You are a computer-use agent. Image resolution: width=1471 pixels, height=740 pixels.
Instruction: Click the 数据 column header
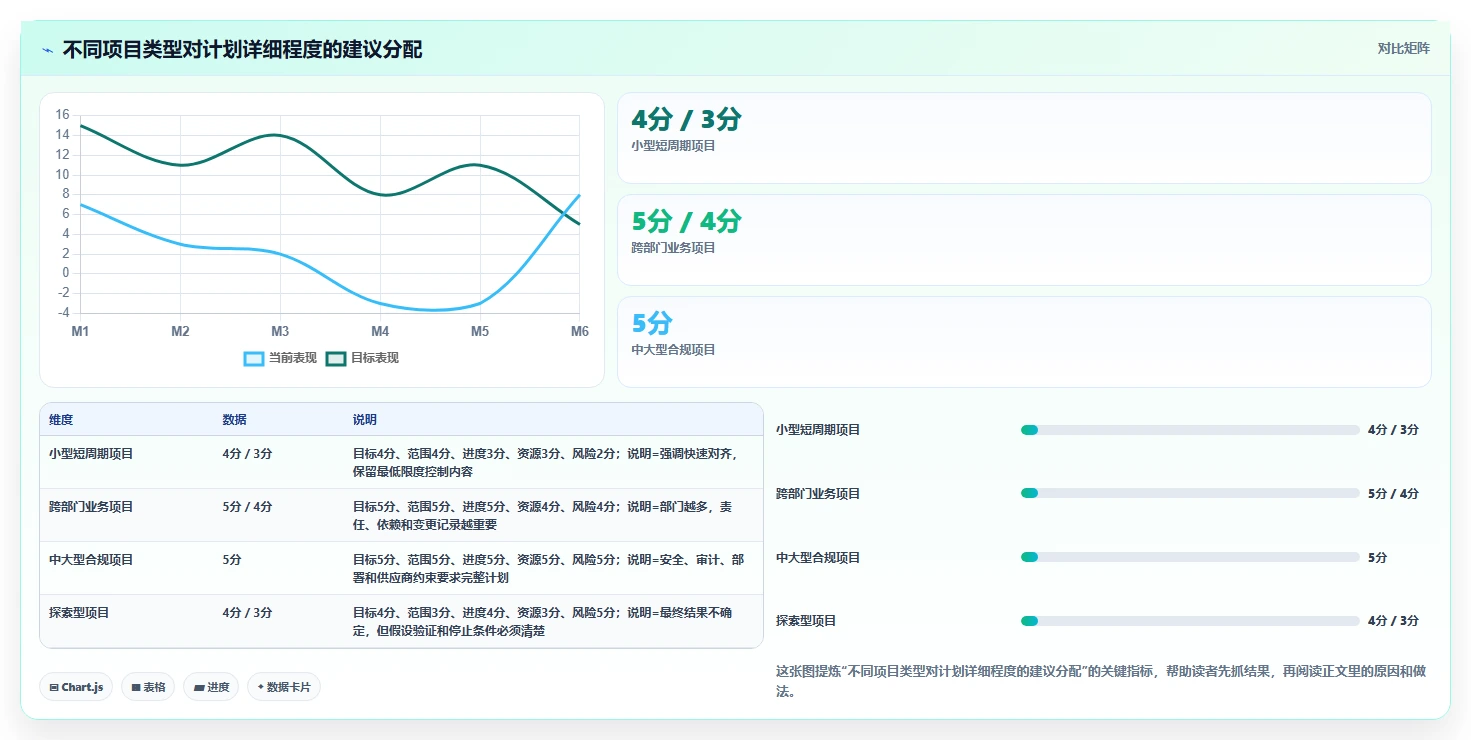pyautogui.click(x=234, y=420)
